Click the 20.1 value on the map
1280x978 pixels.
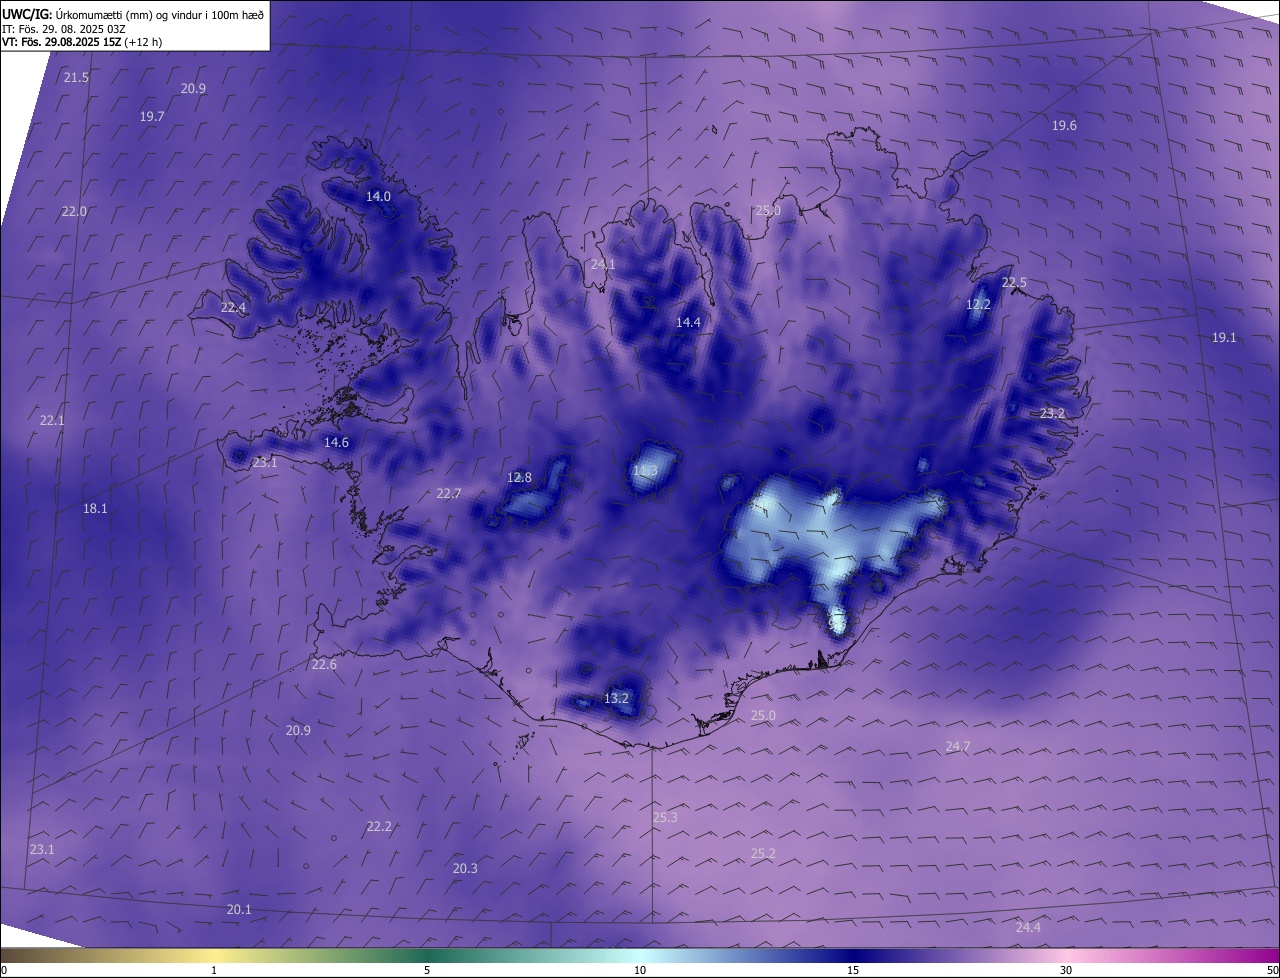click(239, 910)
